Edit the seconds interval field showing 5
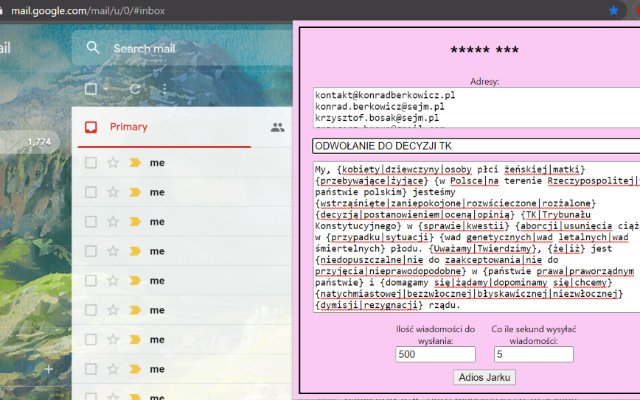The image size is (640, 400). point(533,354)
